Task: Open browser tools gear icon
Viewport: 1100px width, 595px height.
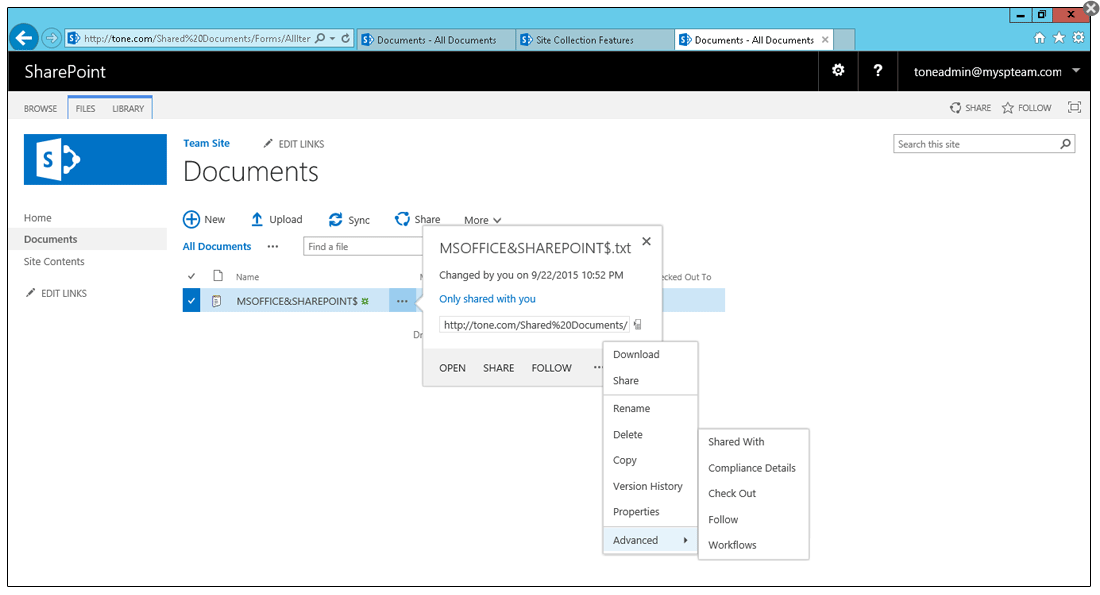Action: [1079, 38]
